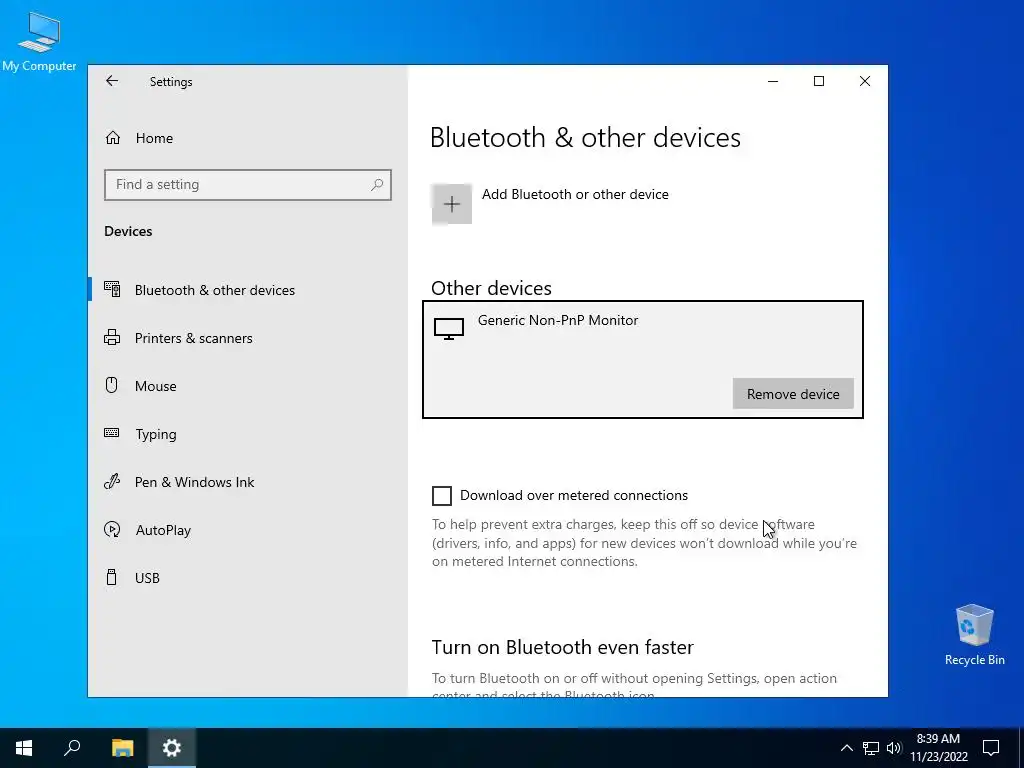Screen dimensions: 1024x768
Task: Select the Printers & scanners icon
Action: click(112, 338)
